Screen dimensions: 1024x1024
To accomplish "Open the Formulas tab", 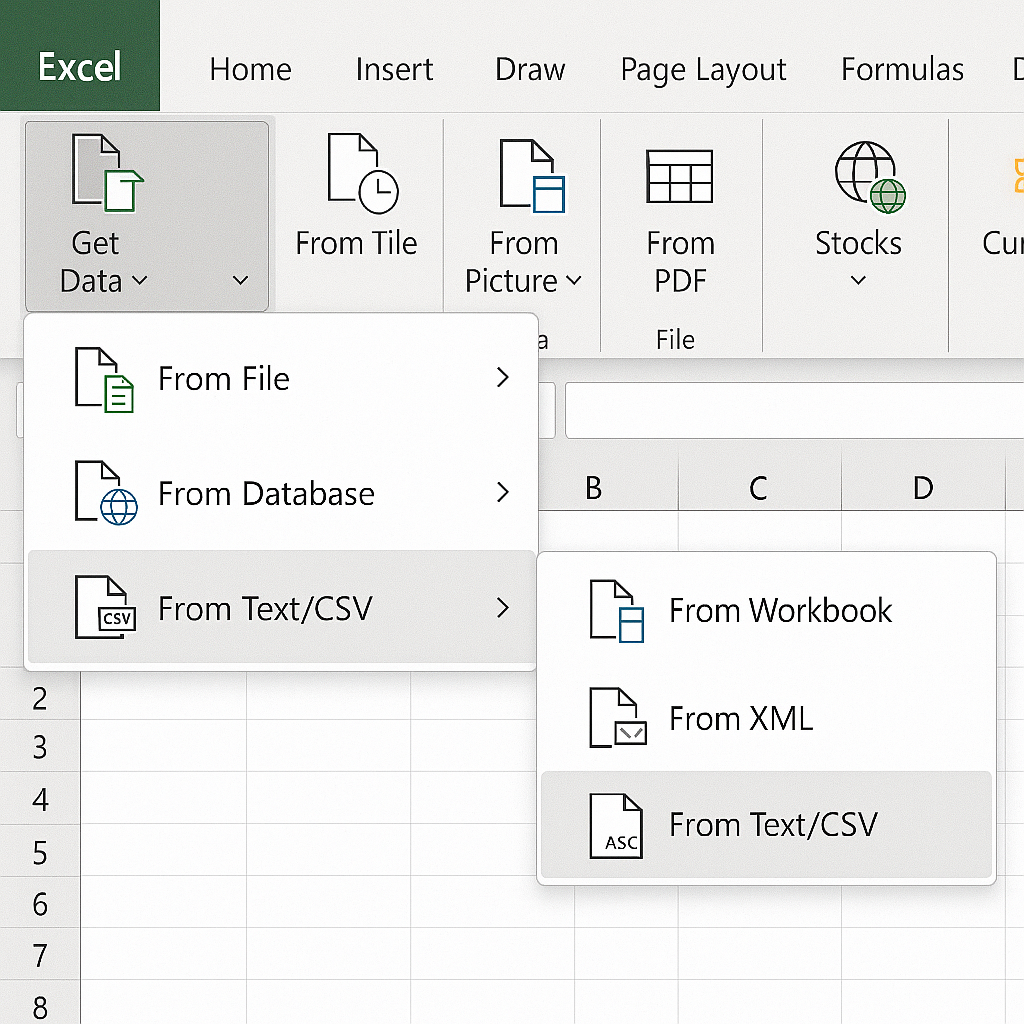I will (902, 69).
